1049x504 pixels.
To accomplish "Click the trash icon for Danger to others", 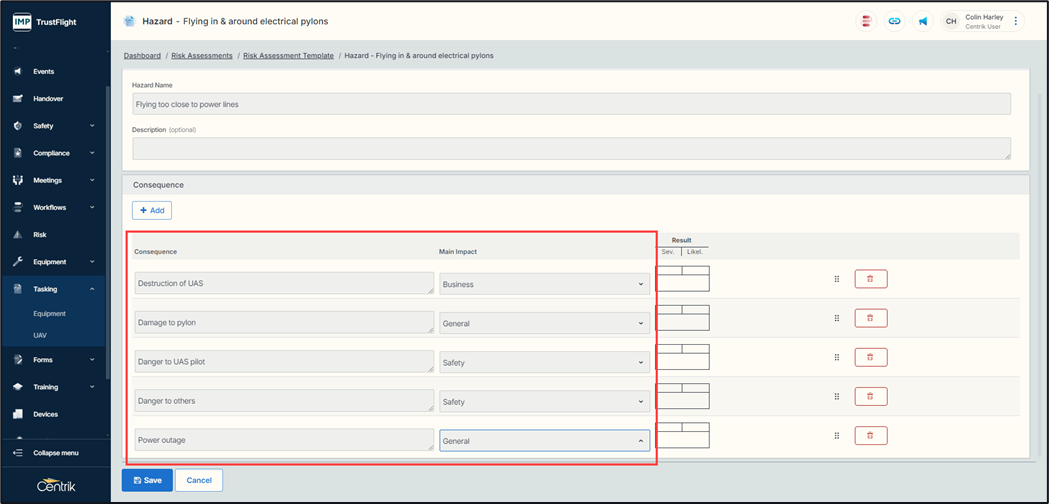I will [x=870, y=397].
